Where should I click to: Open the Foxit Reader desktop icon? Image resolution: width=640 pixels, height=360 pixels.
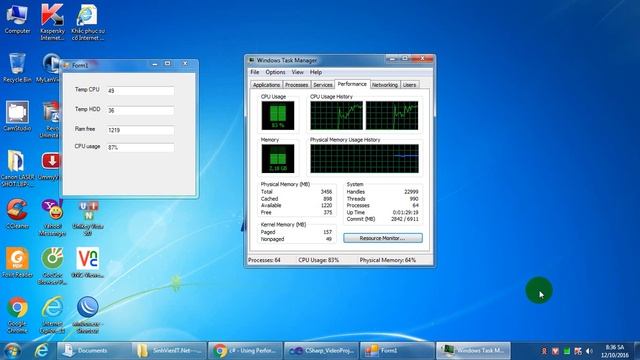17,262
